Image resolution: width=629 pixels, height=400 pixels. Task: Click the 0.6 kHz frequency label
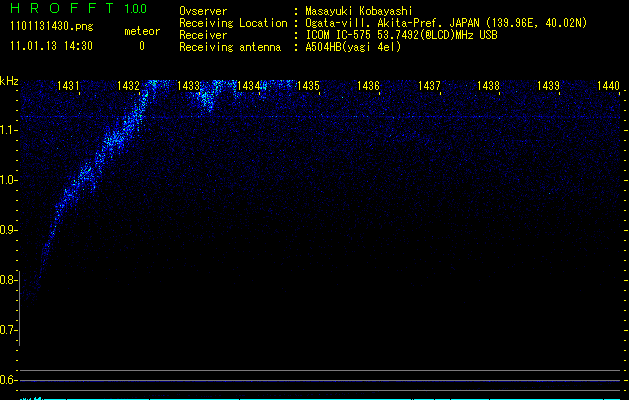click(x=8, y=380)
